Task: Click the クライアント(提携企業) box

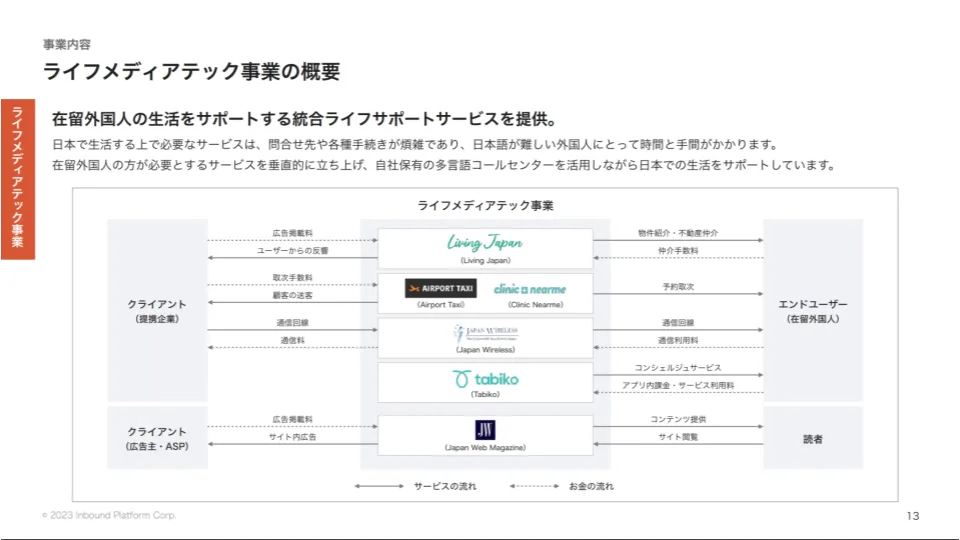Action: pos(157,310)
